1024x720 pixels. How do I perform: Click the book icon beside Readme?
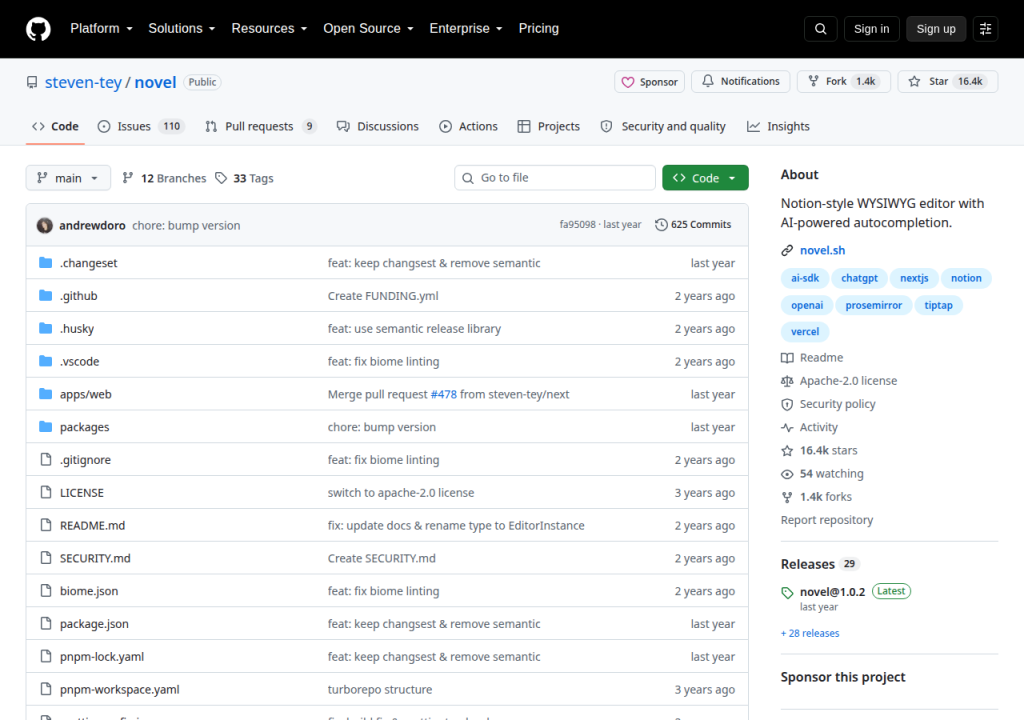787,358
